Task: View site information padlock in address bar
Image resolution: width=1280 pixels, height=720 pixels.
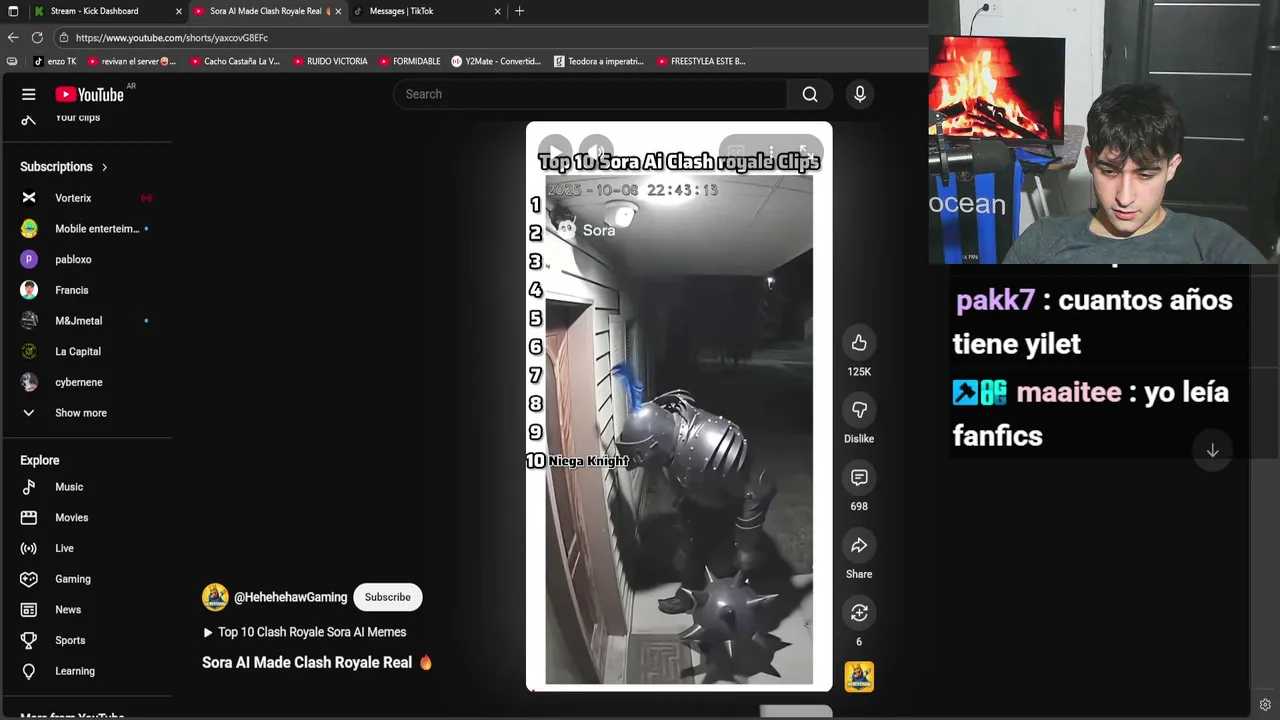Action: pos(64,37)
